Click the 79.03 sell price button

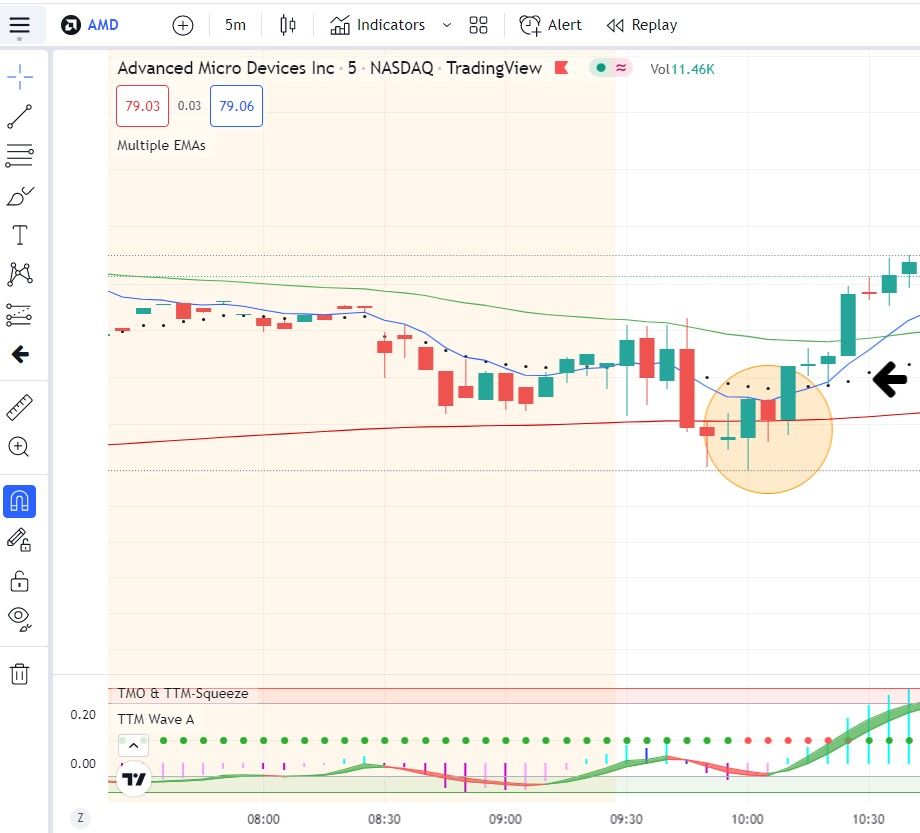[x=143, y=106]
